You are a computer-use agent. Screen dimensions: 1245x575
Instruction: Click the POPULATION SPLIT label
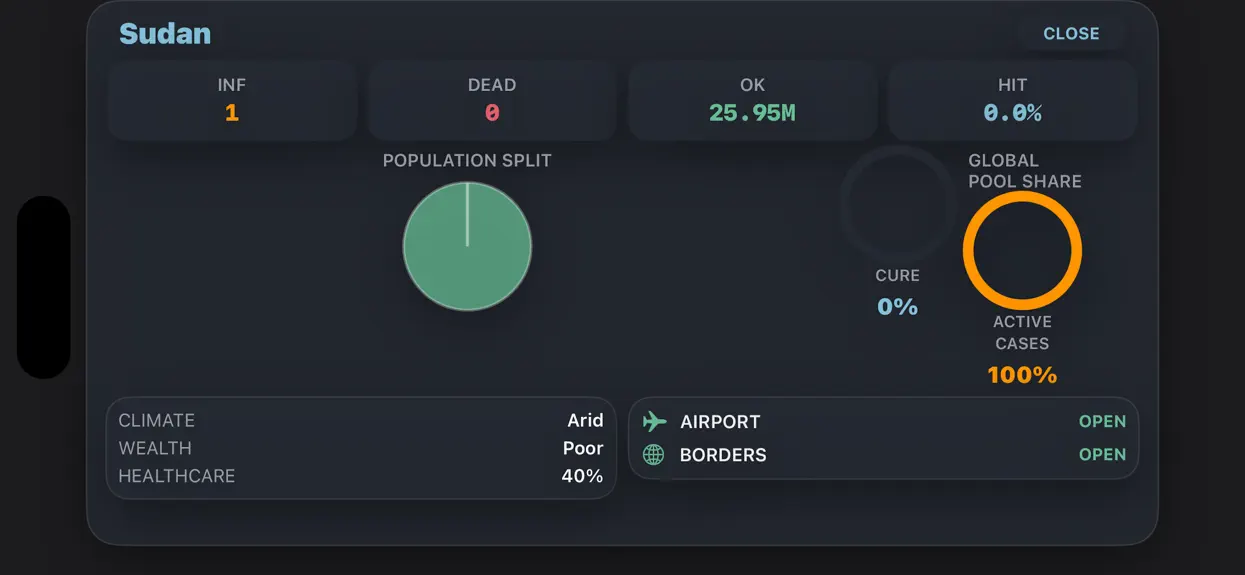tap(467, 160)
